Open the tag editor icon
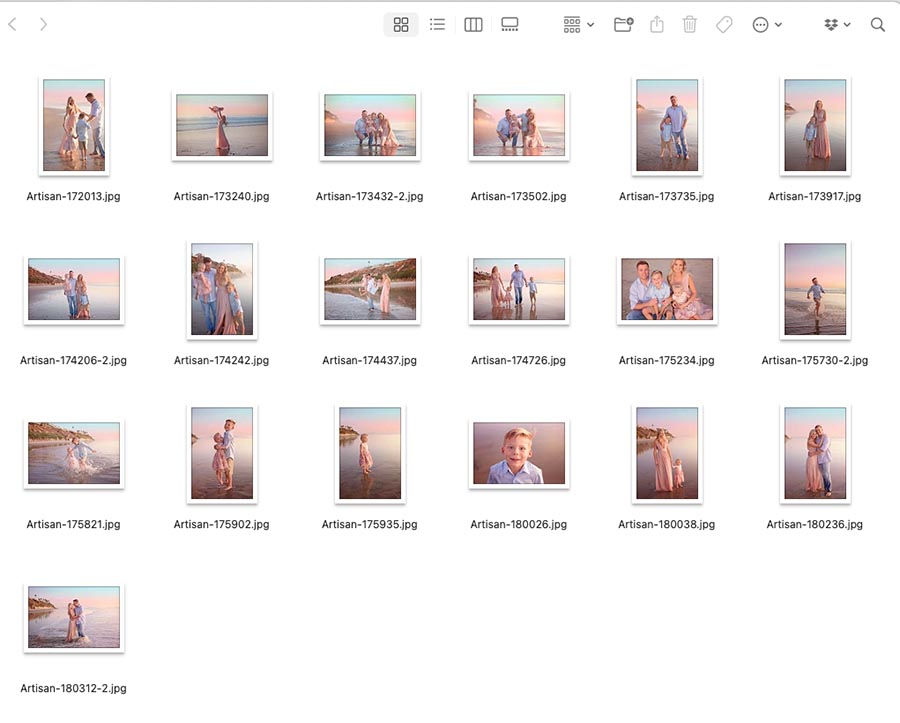This screenshot has height=723, width=900. [724, 24]
